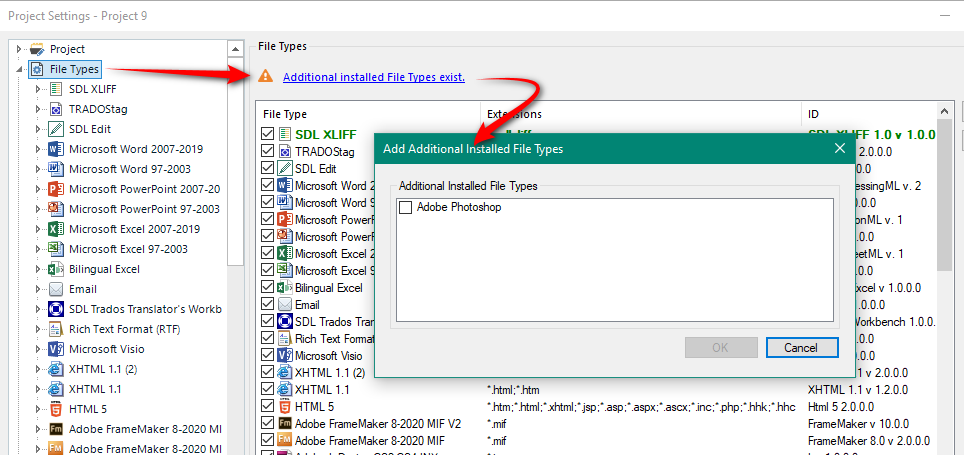Image resolution: width=964 pixels, height=455 pixels.
Task: Collapse the File Types tree node
Action: pos(18,69)
